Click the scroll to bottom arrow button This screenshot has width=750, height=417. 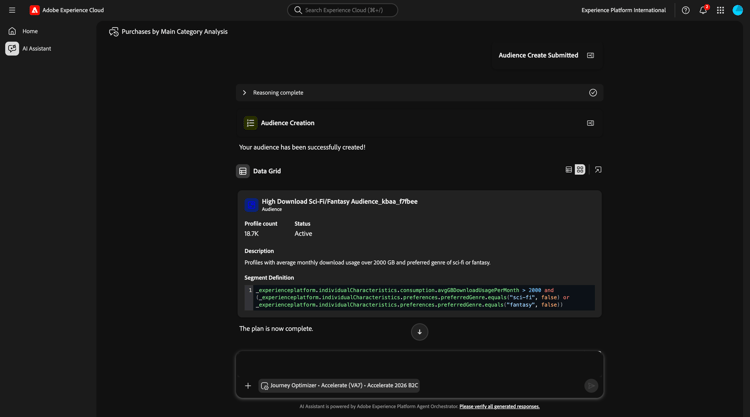419,332
